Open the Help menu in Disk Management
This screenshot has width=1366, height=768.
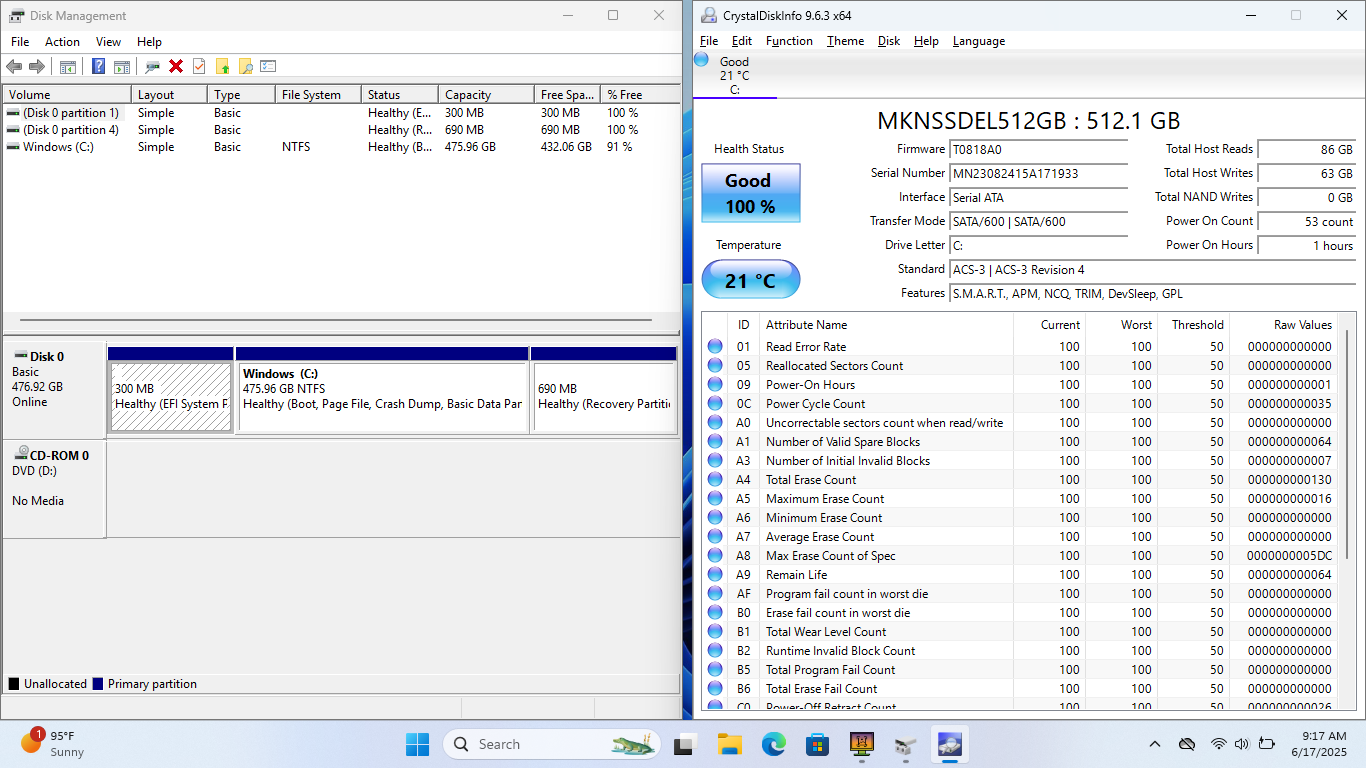tap(149, 42)
